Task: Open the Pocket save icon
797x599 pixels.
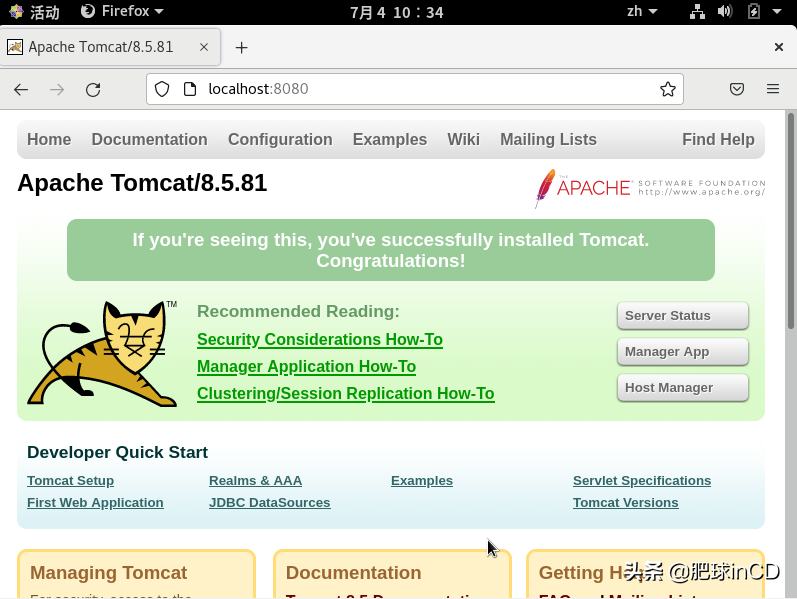Action: (x=737, y=89)
